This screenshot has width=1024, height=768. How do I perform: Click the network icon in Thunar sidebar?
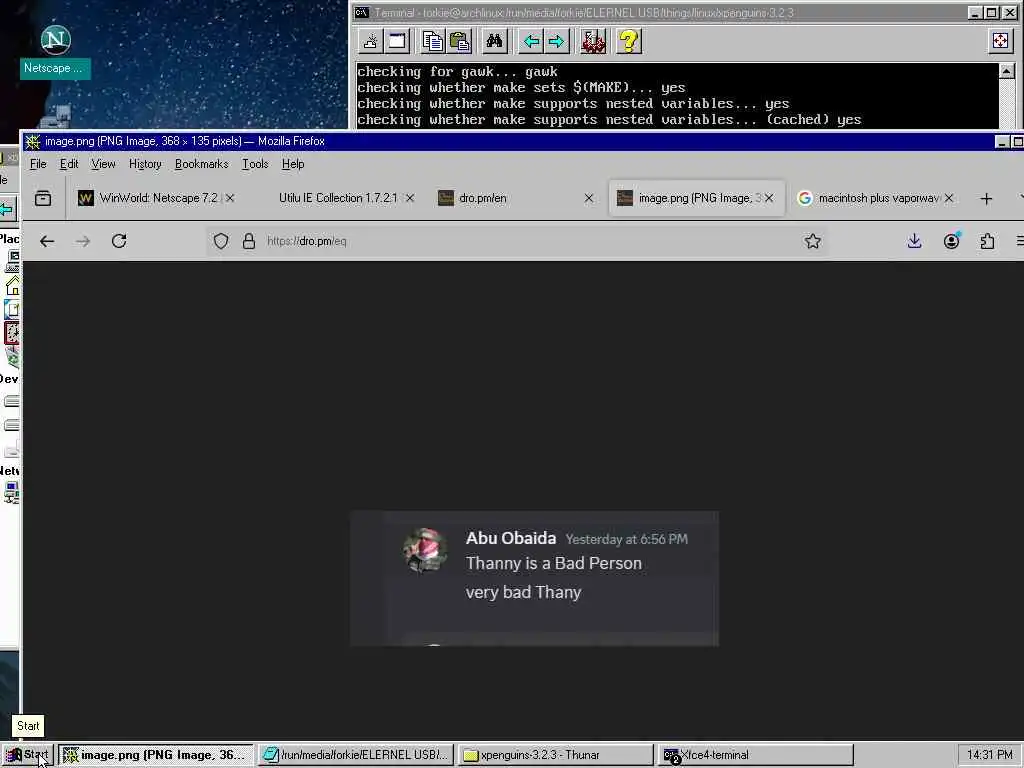12,492
